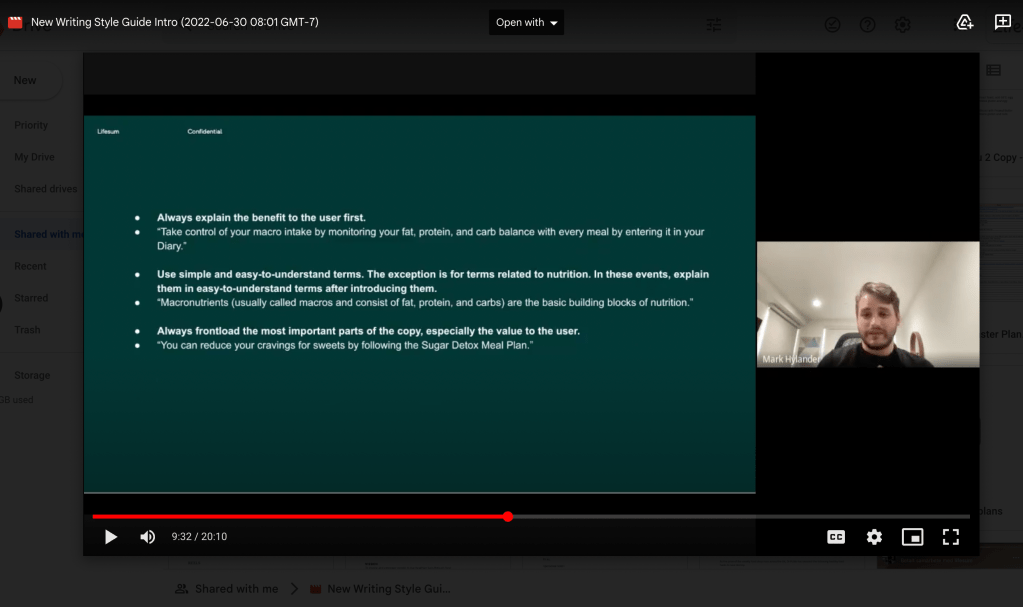Switch video to miniplayer mode
Image resolution: width=1023 pixels, height=607 pixels.
(x=912, y=537)
